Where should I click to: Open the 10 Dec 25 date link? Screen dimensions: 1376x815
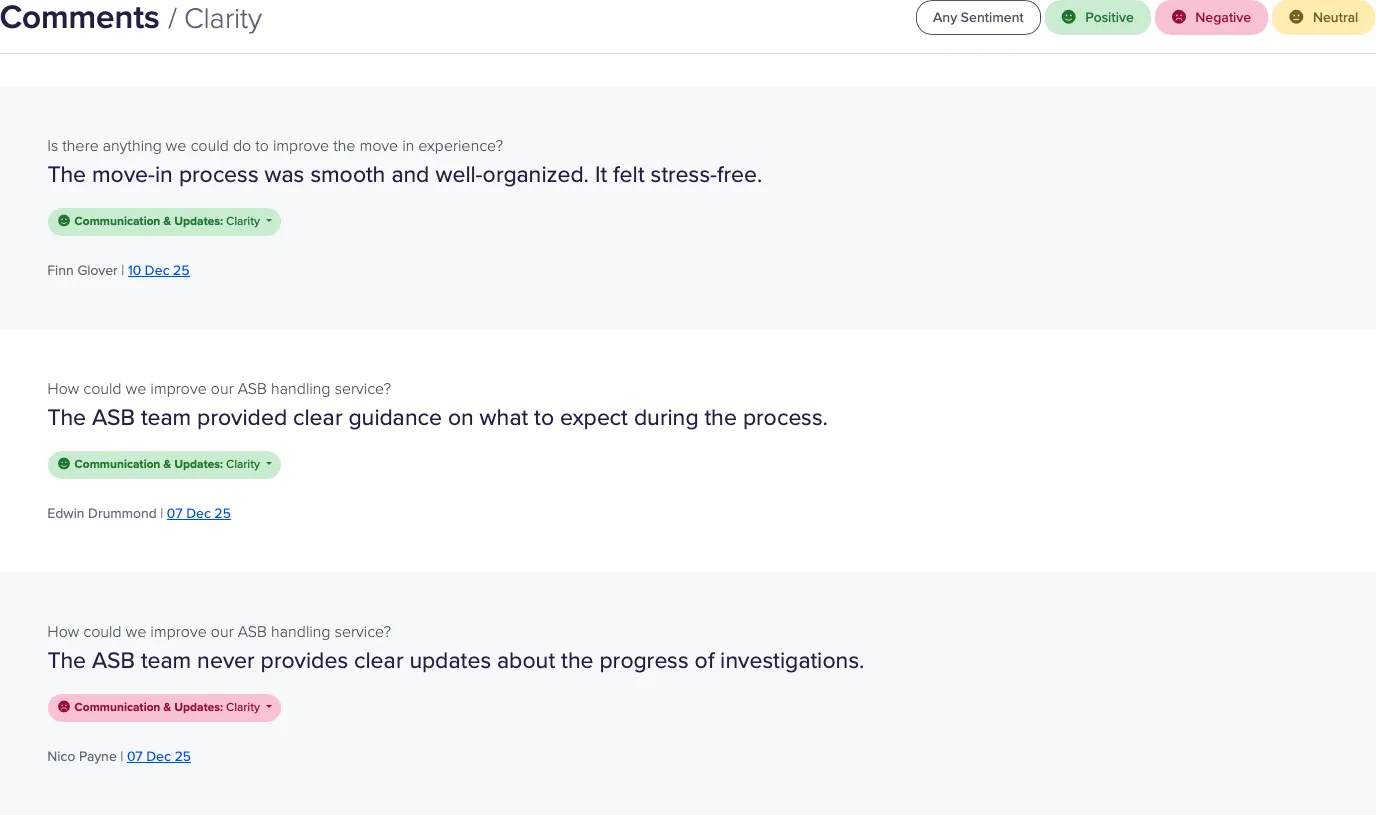tap(158, 270)
